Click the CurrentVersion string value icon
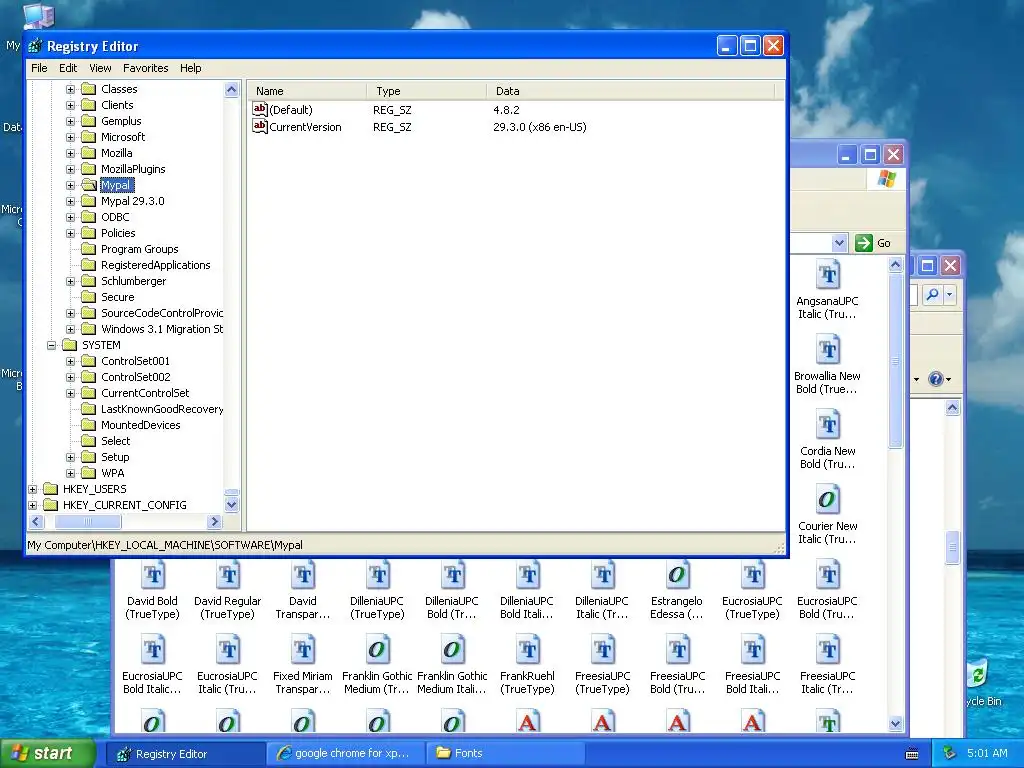This screenshot has height=768, width=1024. point(260,126)
